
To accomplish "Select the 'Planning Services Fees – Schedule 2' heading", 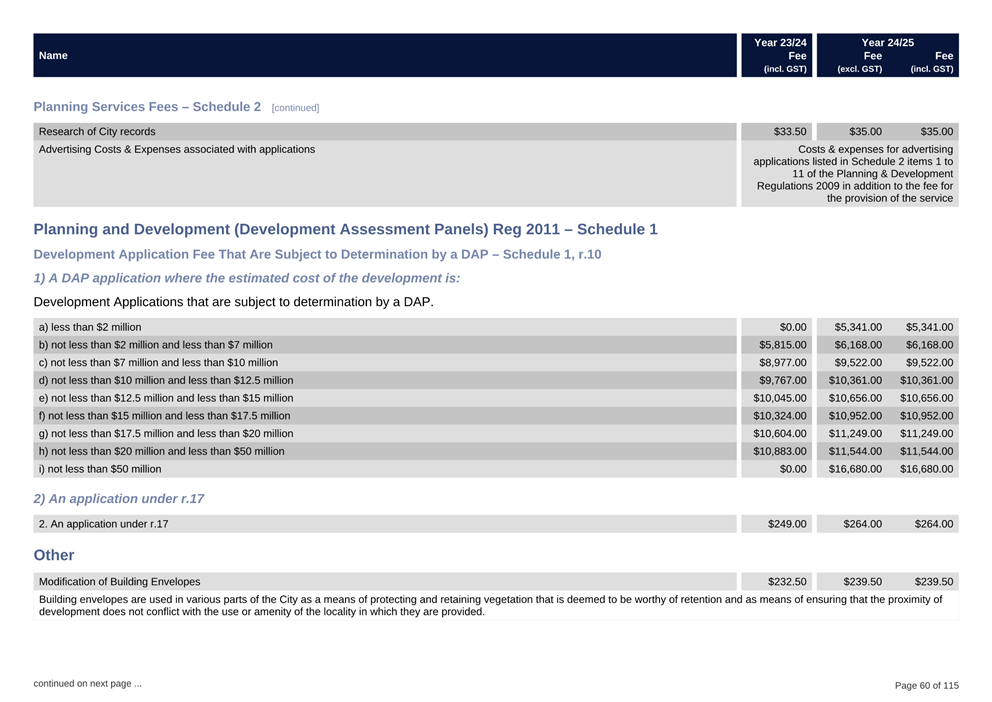I will [147, 106].
